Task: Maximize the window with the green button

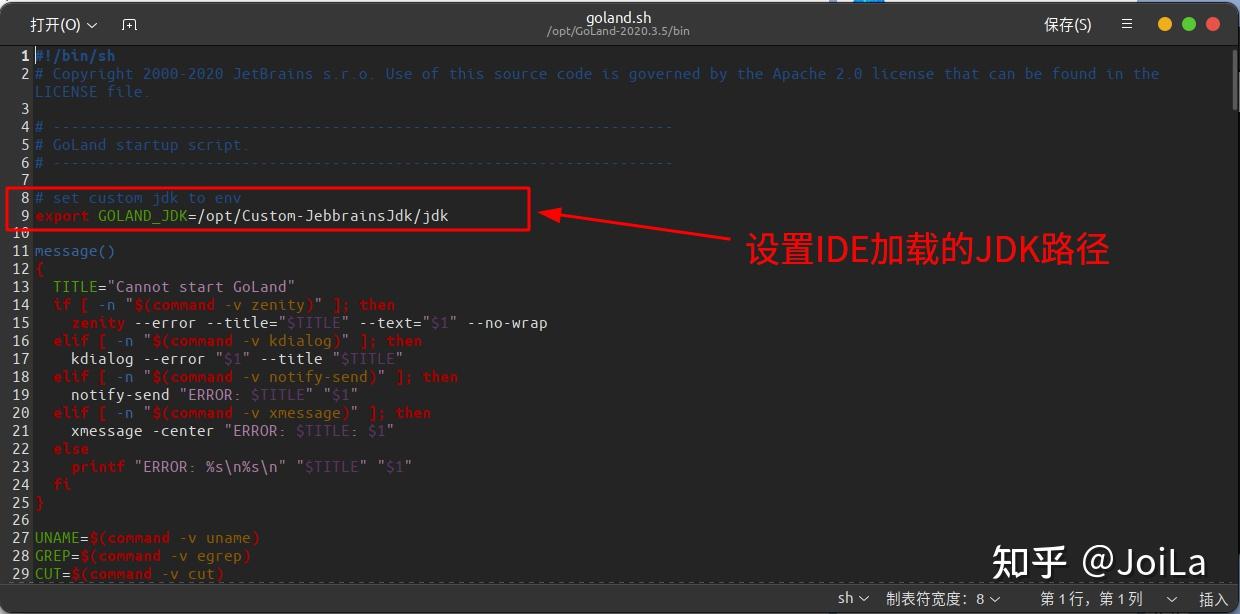Action: tap(1189, 24)
